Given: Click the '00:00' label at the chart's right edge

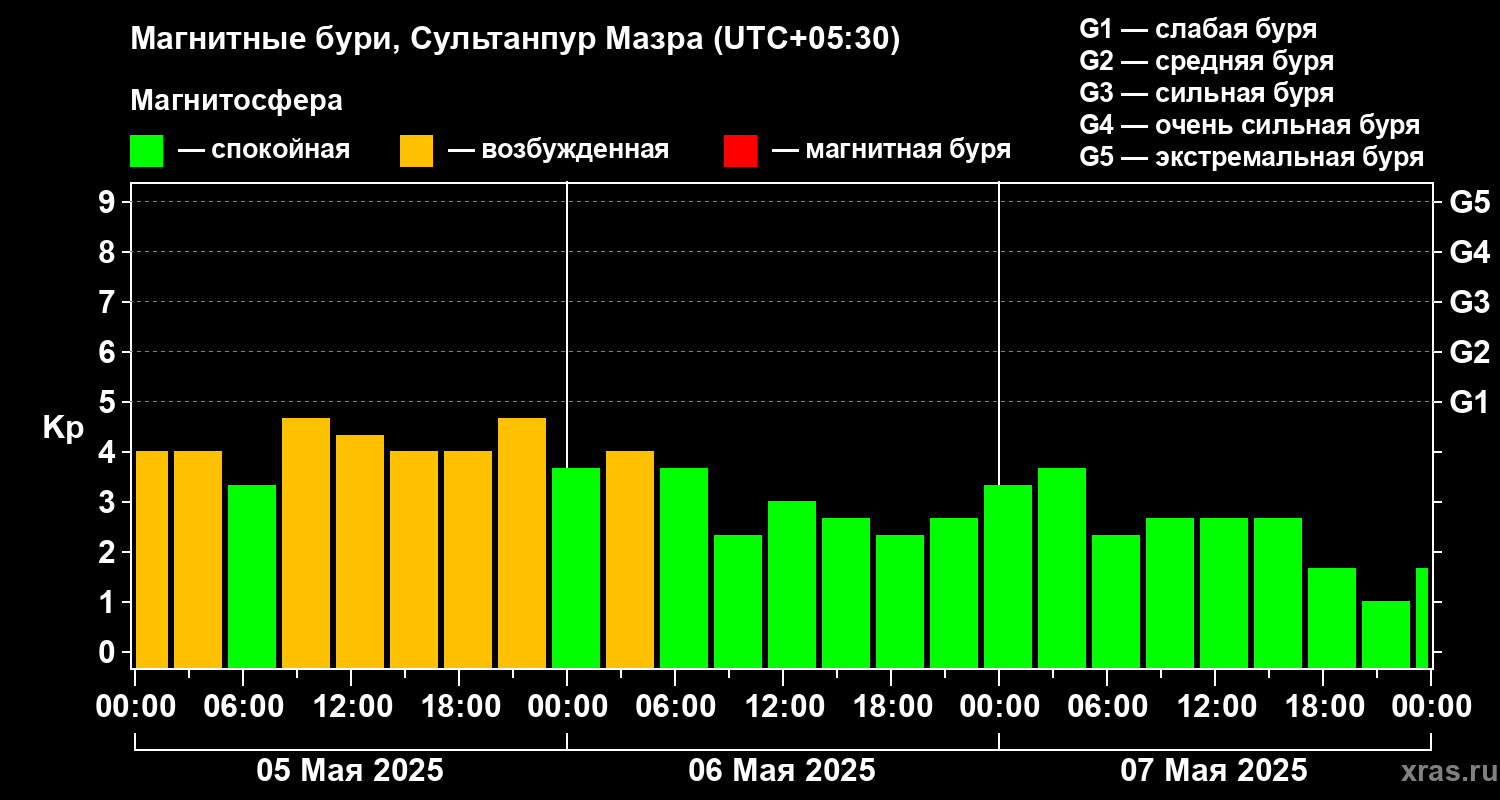Looking at the screenshot, I should pos(1431,706).
